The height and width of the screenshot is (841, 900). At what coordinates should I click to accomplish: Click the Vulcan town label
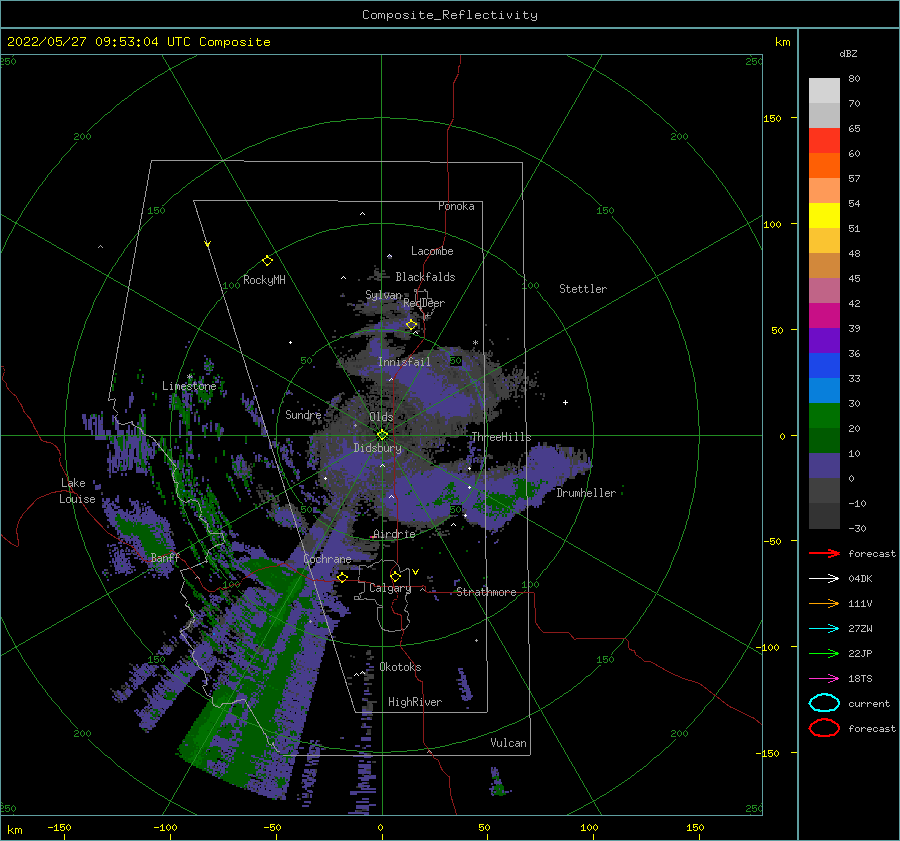tap(508, 743)
